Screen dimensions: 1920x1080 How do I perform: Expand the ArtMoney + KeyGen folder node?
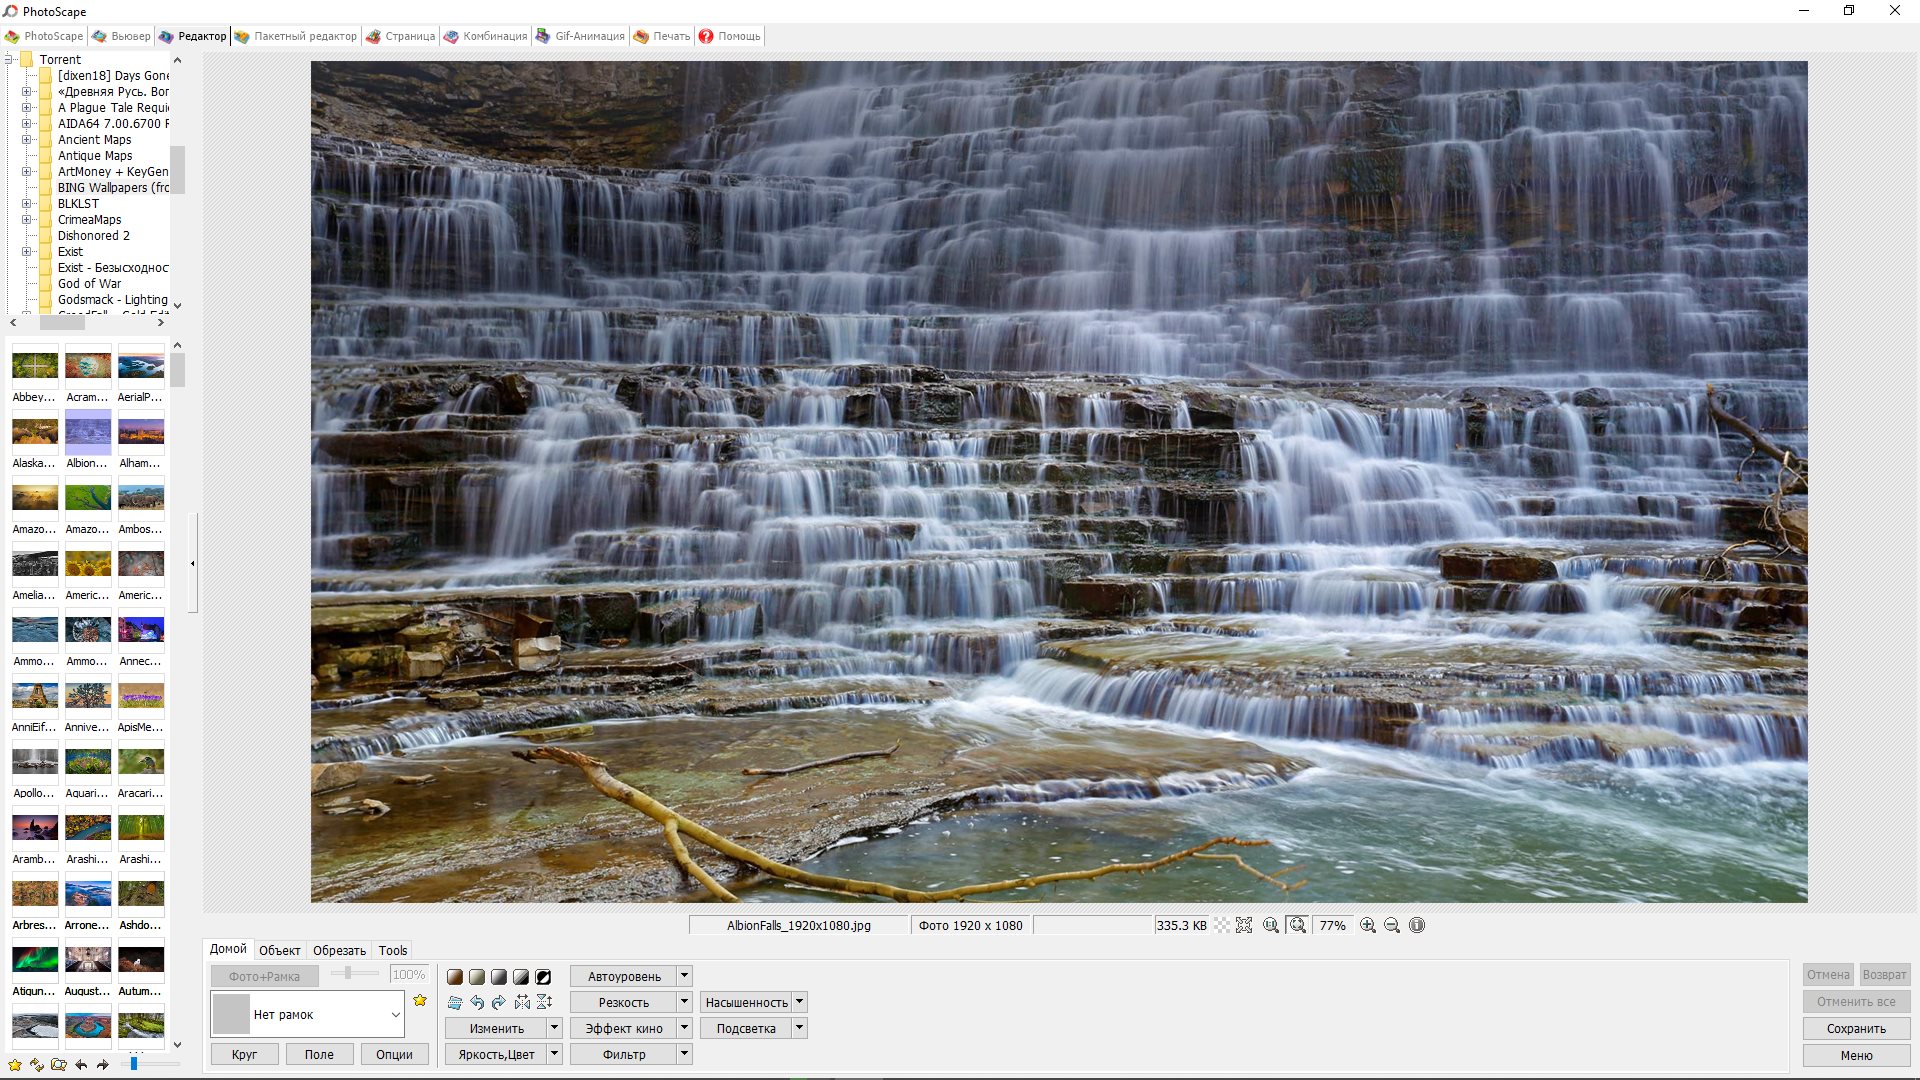pos(27,172)
